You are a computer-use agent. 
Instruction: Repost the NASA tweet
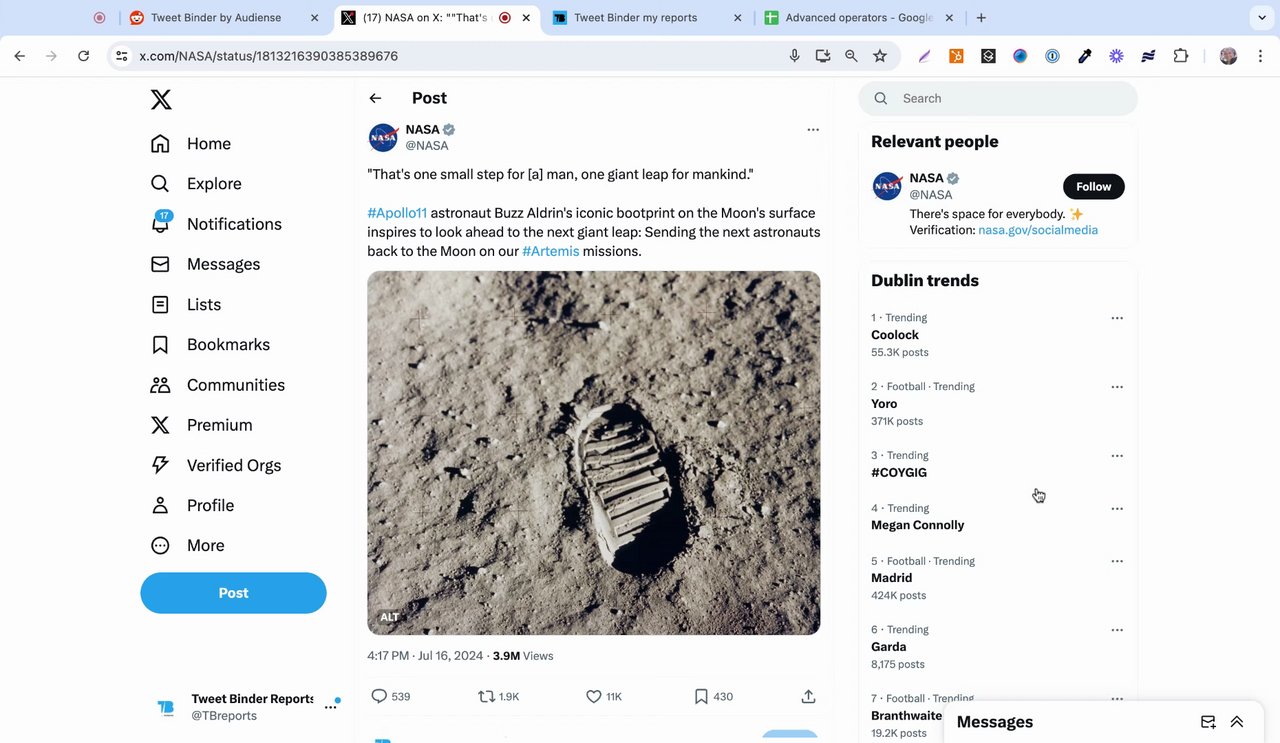click(x=487, y=696)
